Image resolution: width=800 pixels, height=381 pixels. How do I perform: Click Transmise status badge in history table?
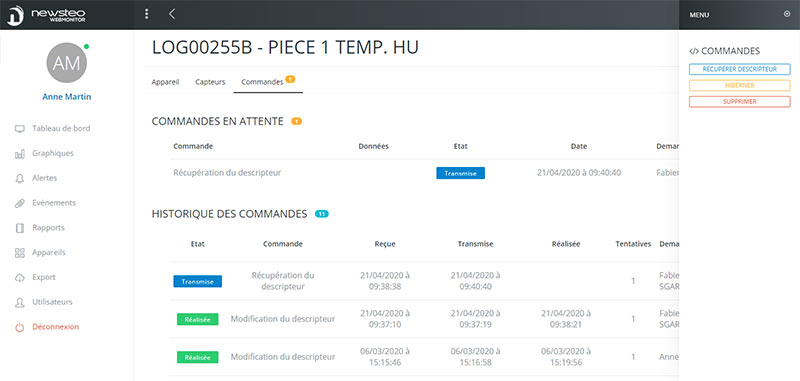click(x=197, y=282)
